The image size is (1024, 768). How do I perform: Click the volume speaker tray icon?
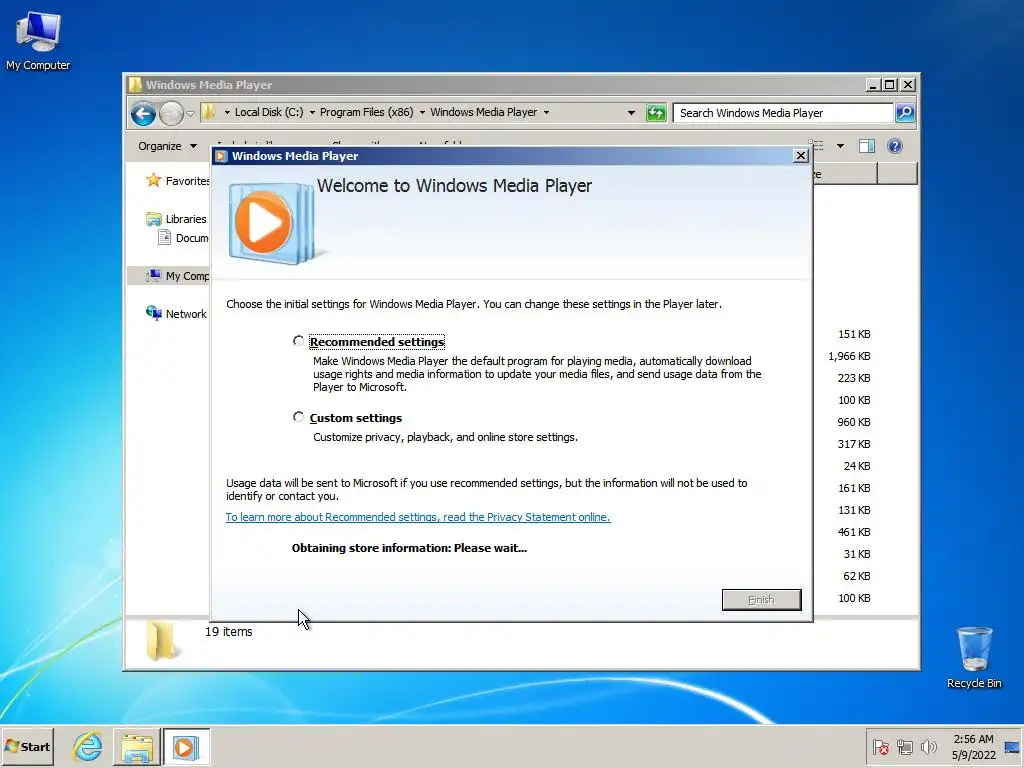[x=928, y=747]
